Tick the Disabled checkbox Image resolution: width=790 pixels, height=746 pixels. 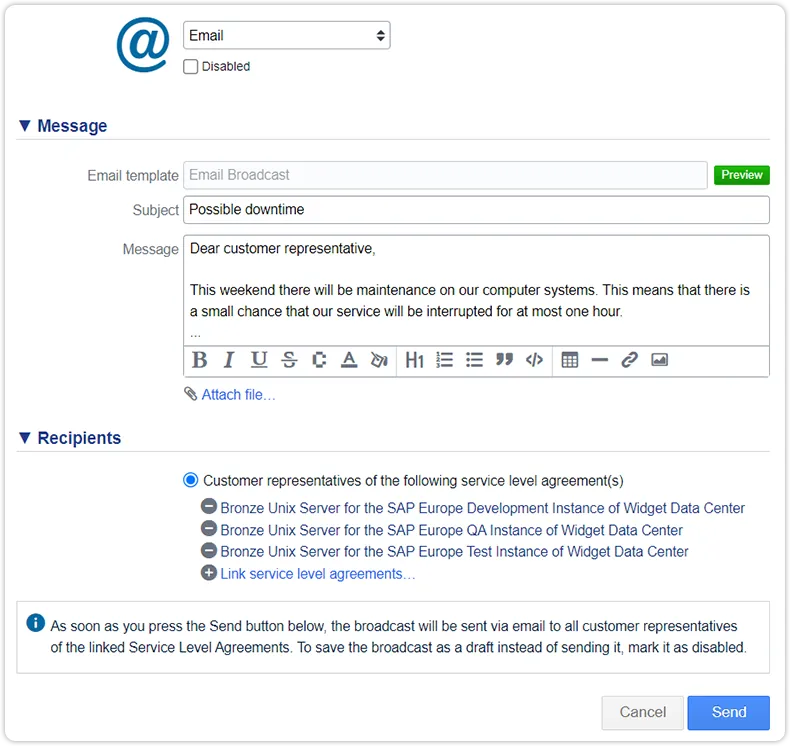pos(190,66)
